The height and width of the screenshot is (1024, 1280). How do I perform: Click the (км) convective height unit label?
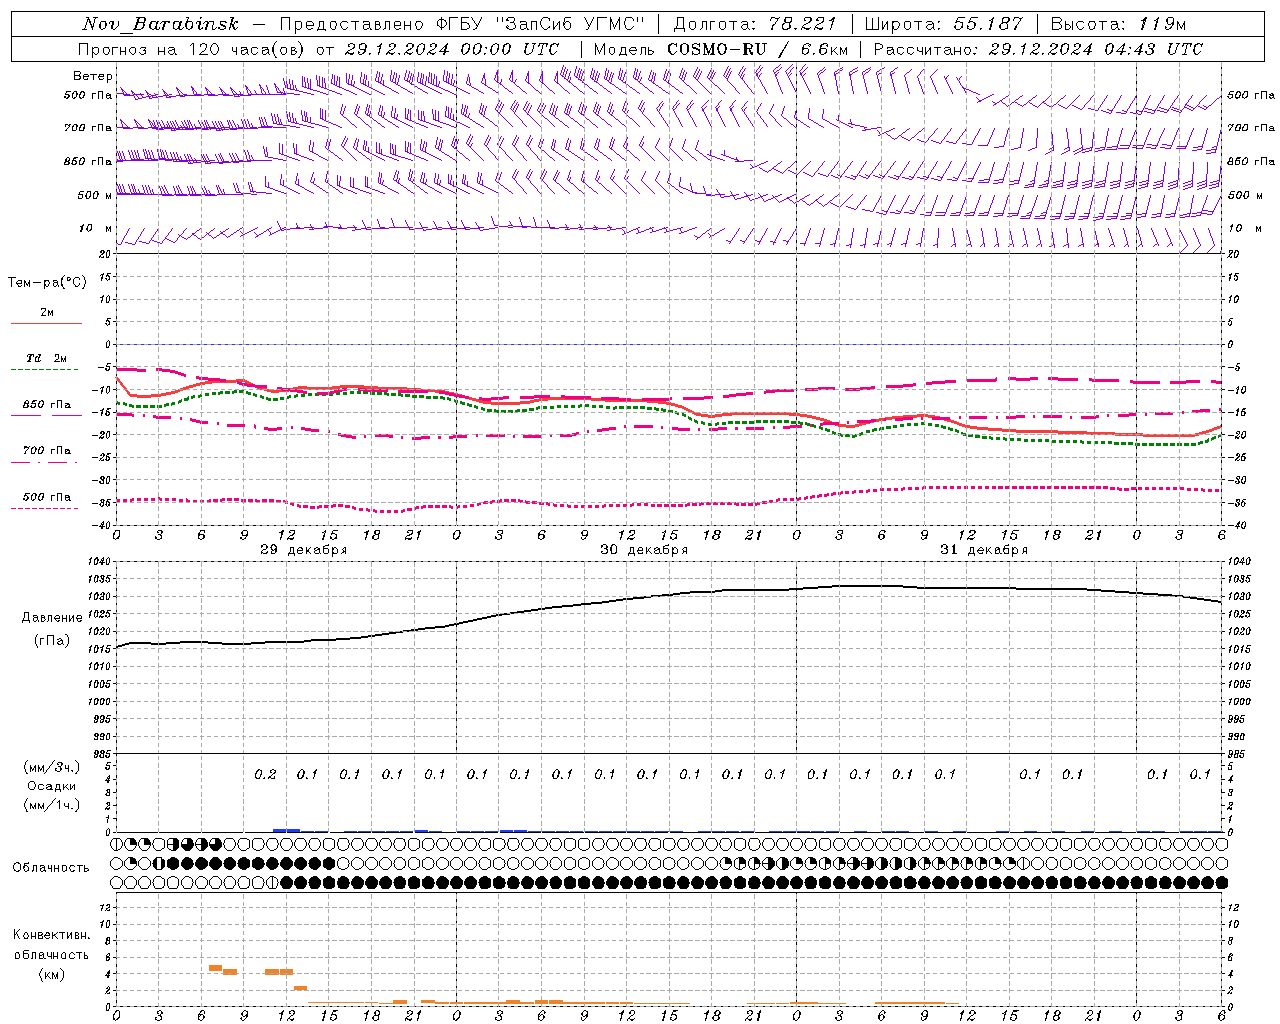[x=52, y=974]
